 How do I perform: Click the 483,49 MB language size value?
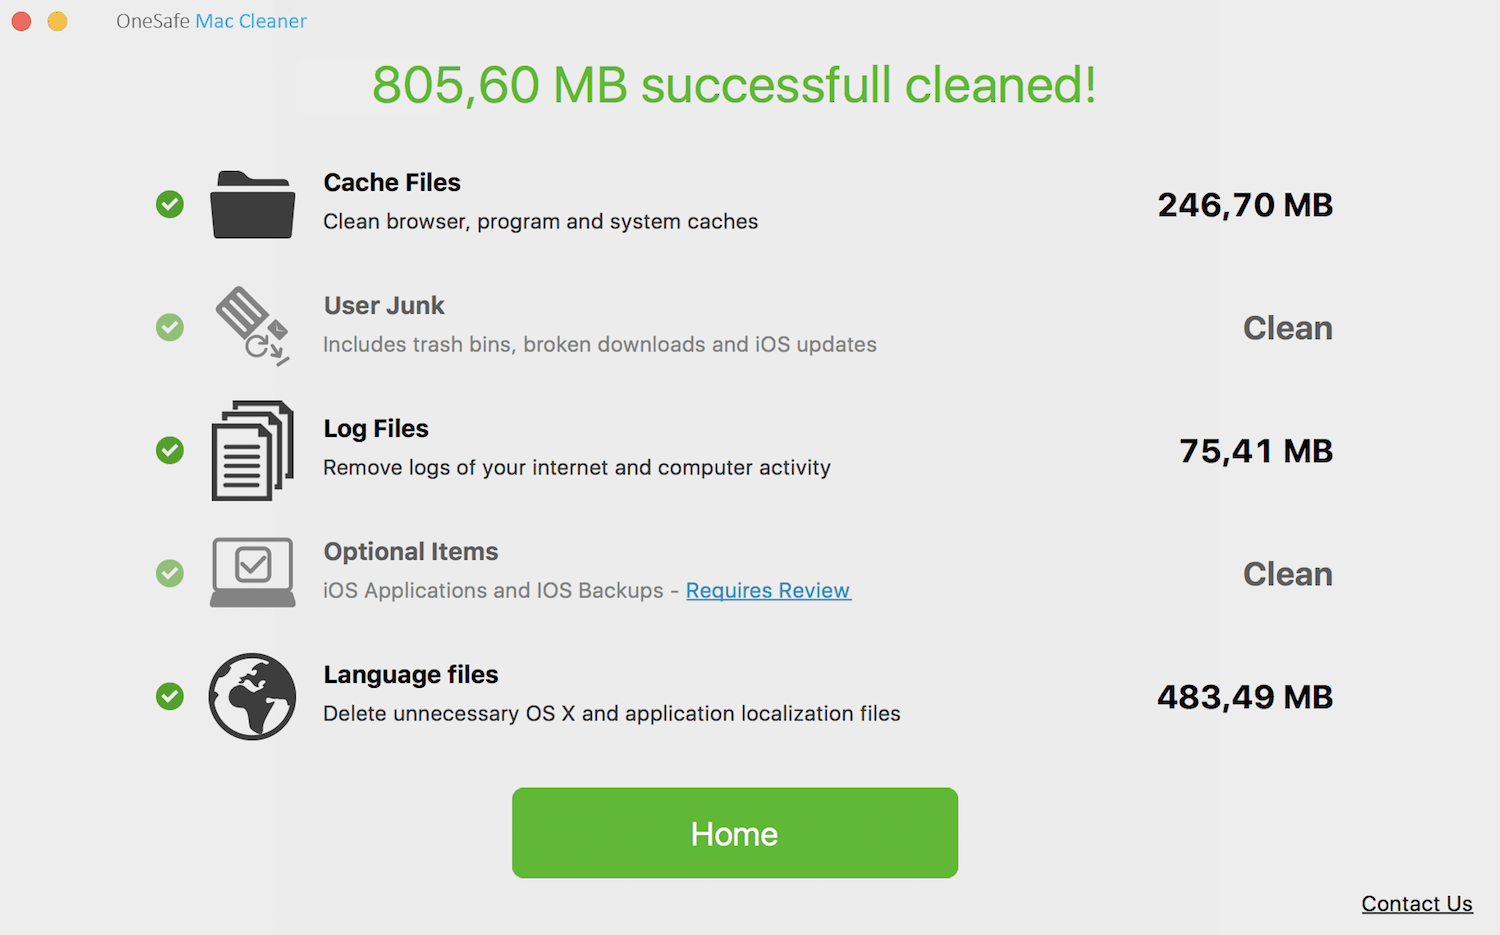pos(1245,698)
